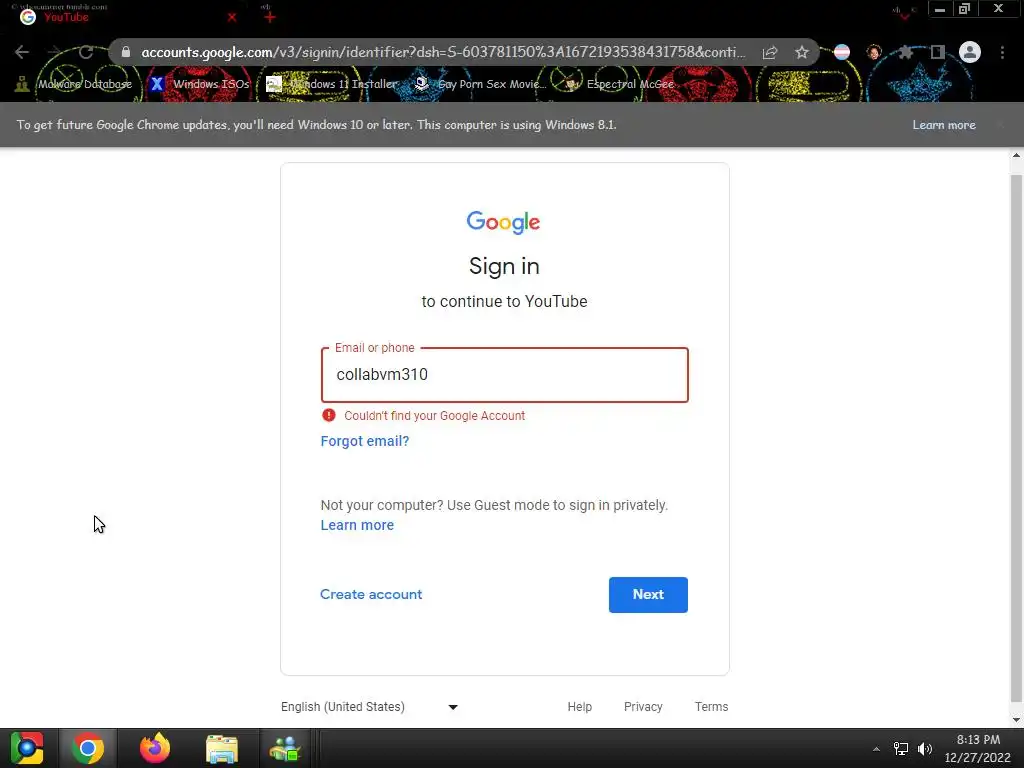Screen dimensions: 1024x768
Task: Click the striped flag extension icon
Action: tap(842, 52)
